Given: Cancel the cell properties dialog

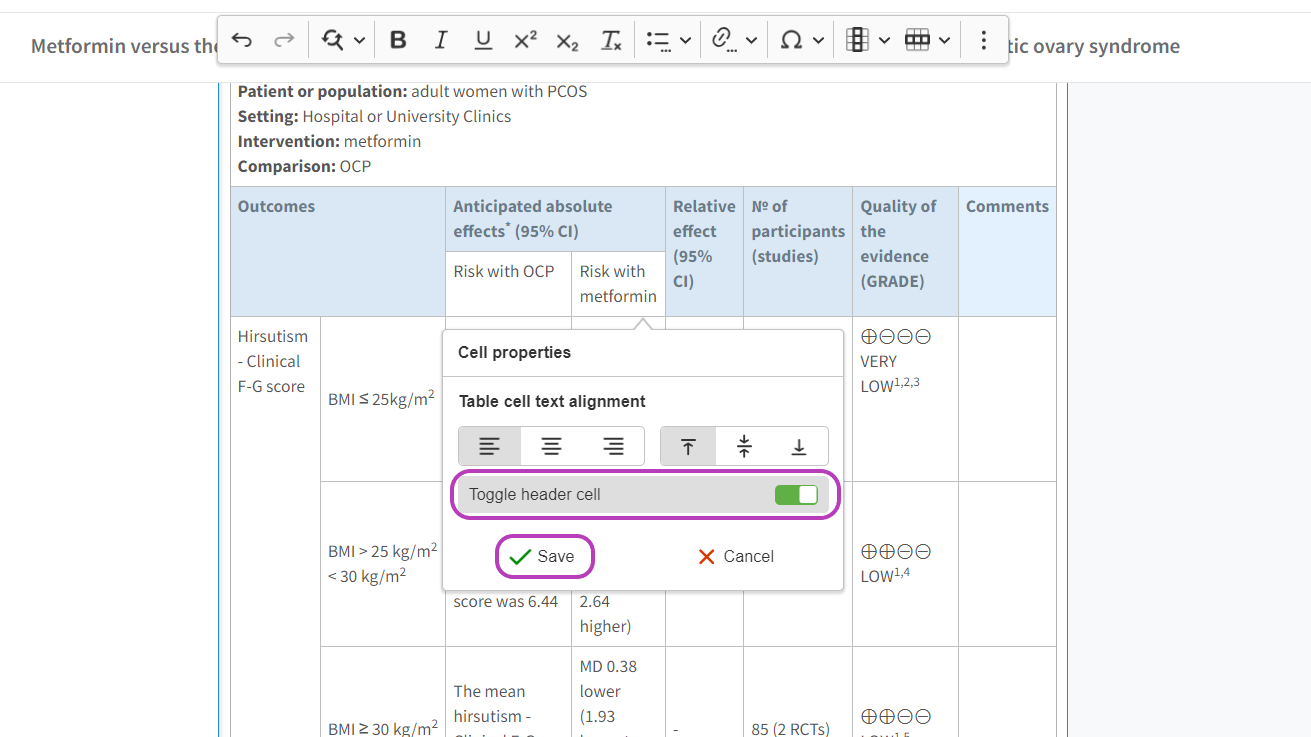Looking at the screenshot, I should click(736, 557).
